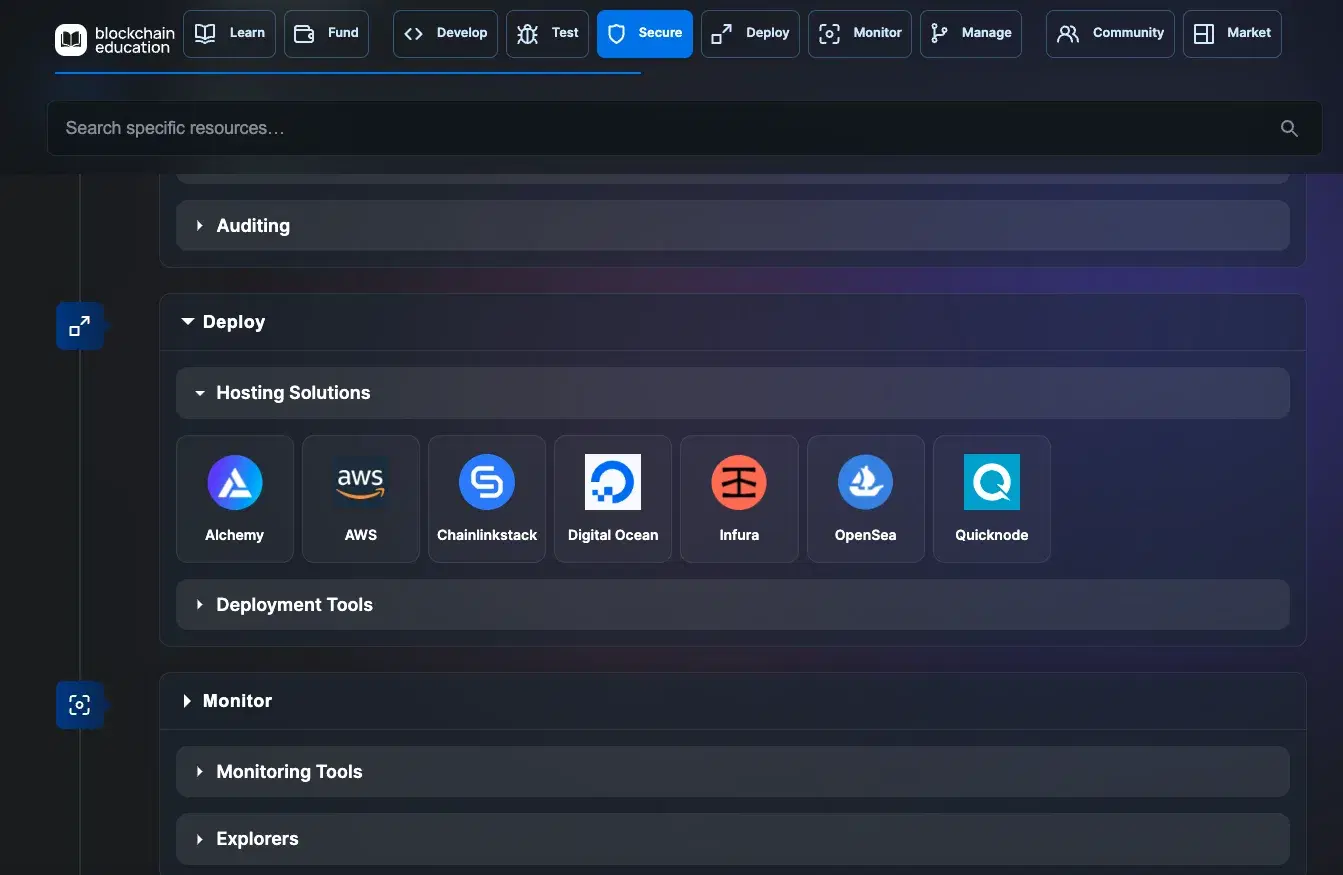Focus the Search specific resources field
This screenshot has height=875, width=1343.
[684, 128]
